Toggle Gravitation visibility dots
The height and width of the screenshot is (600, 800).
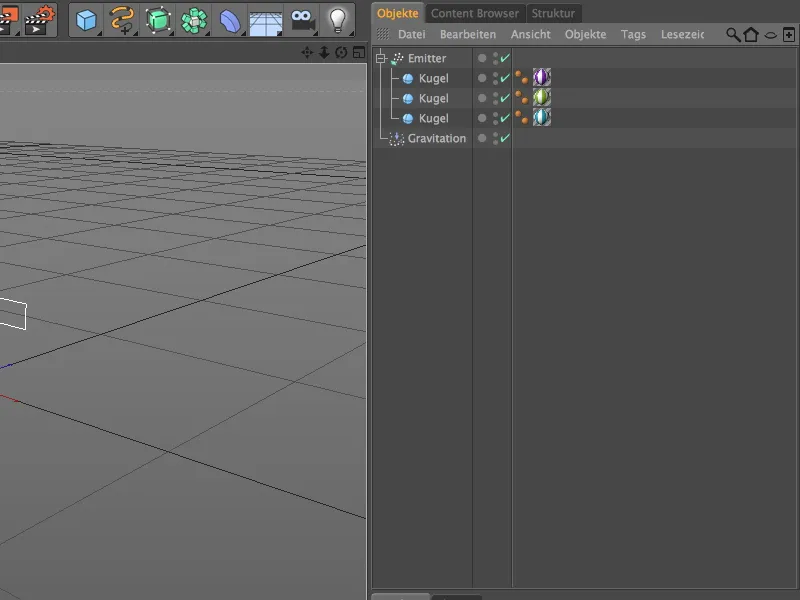click(x=495, y=138)
